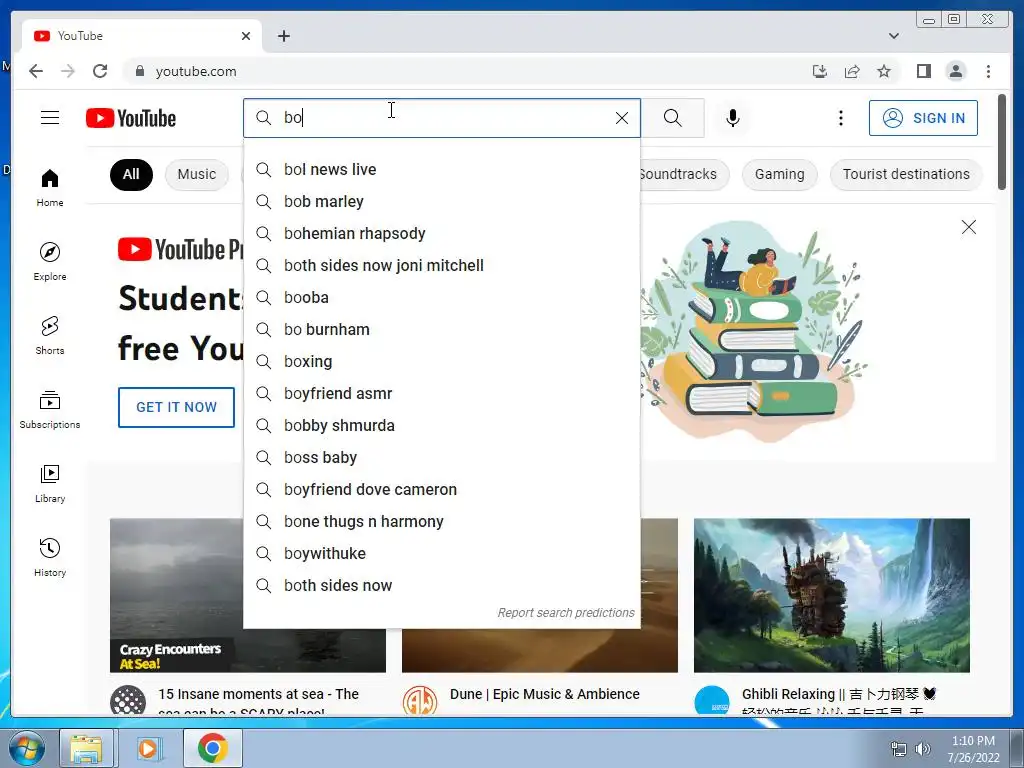Open 'Dune | Epic Music & Ambience' title
The width and height of the screenshot is (1024, 768).
[x=545, y=694]
